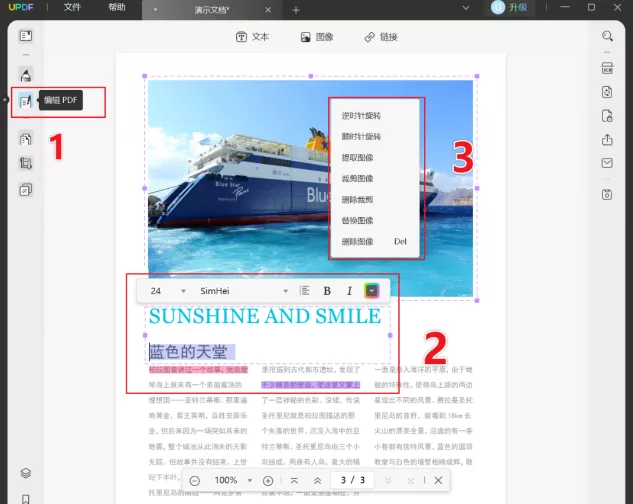Screen dimensions: 633x504
Task: Open the Reader mode icon in left sidebar
Action: [26, 36]
